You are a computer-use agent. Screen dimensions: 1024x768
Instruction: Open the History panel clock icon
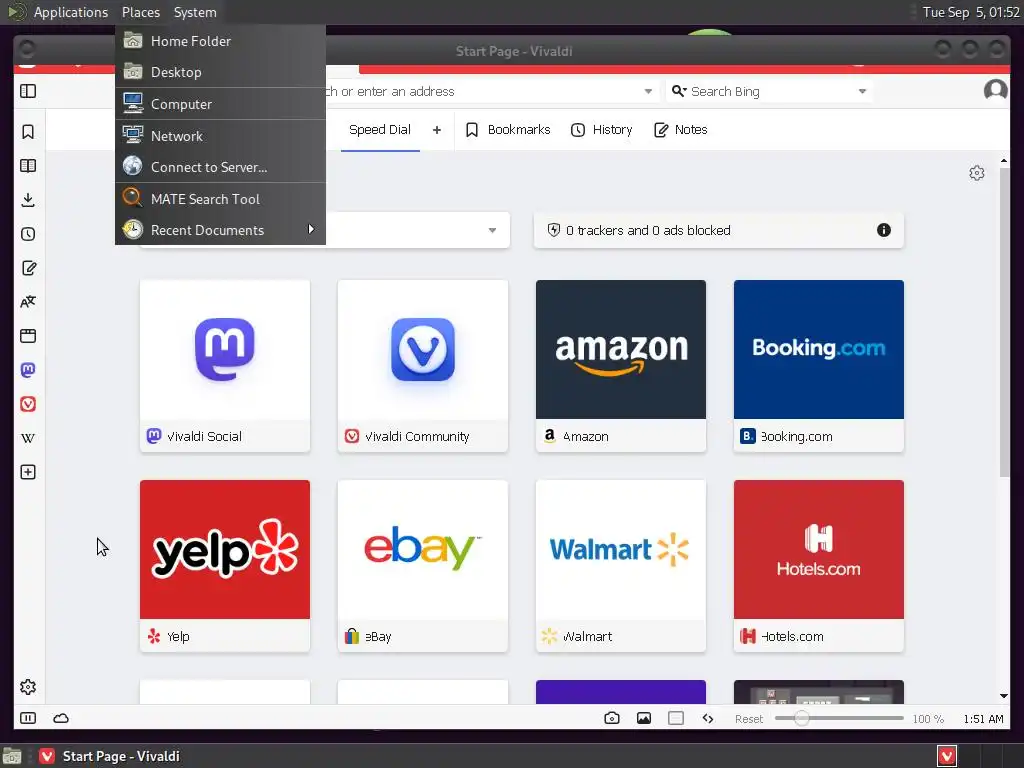[x=28, y=234]
